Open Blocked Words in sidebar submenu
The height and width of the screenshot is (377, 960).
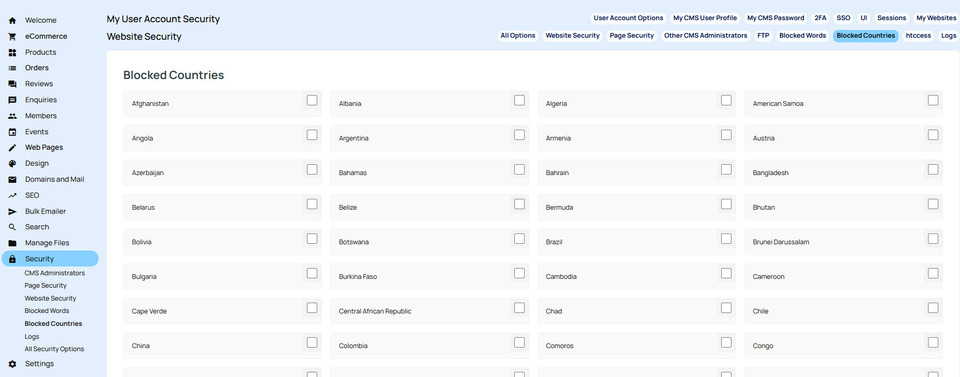tap(47, 311)
